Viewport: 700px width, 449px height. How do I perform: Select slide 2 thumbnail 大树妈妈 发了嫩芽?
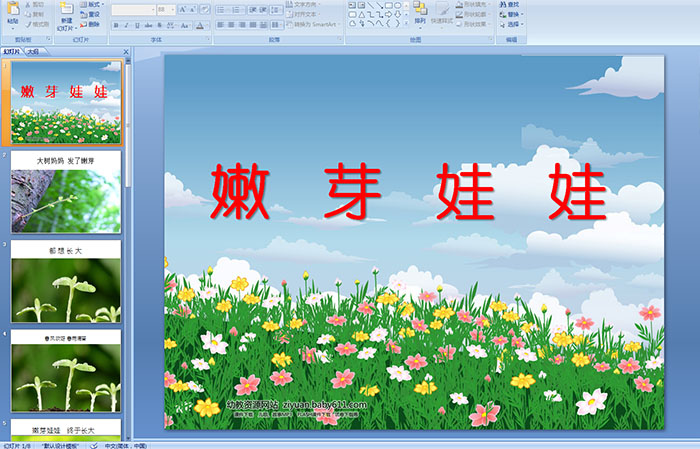coord(66,191)
